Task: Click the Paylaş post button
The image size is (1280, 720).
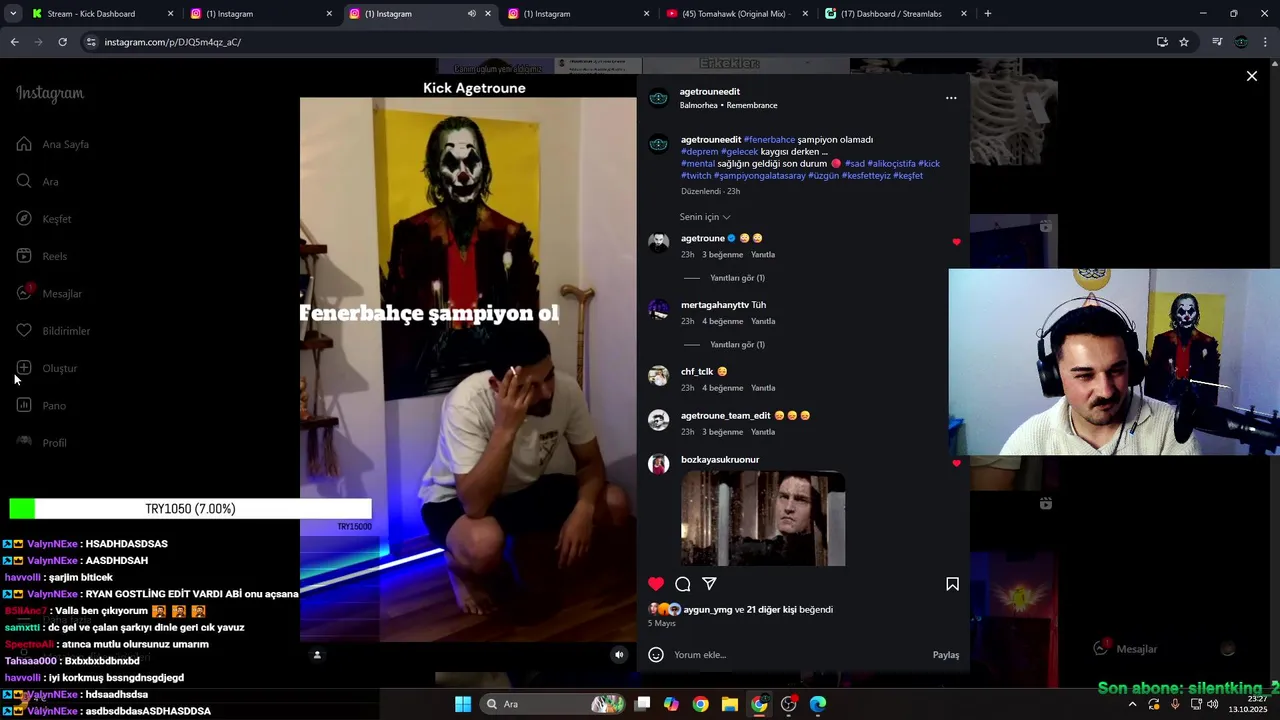Action: tap(946, 655)
